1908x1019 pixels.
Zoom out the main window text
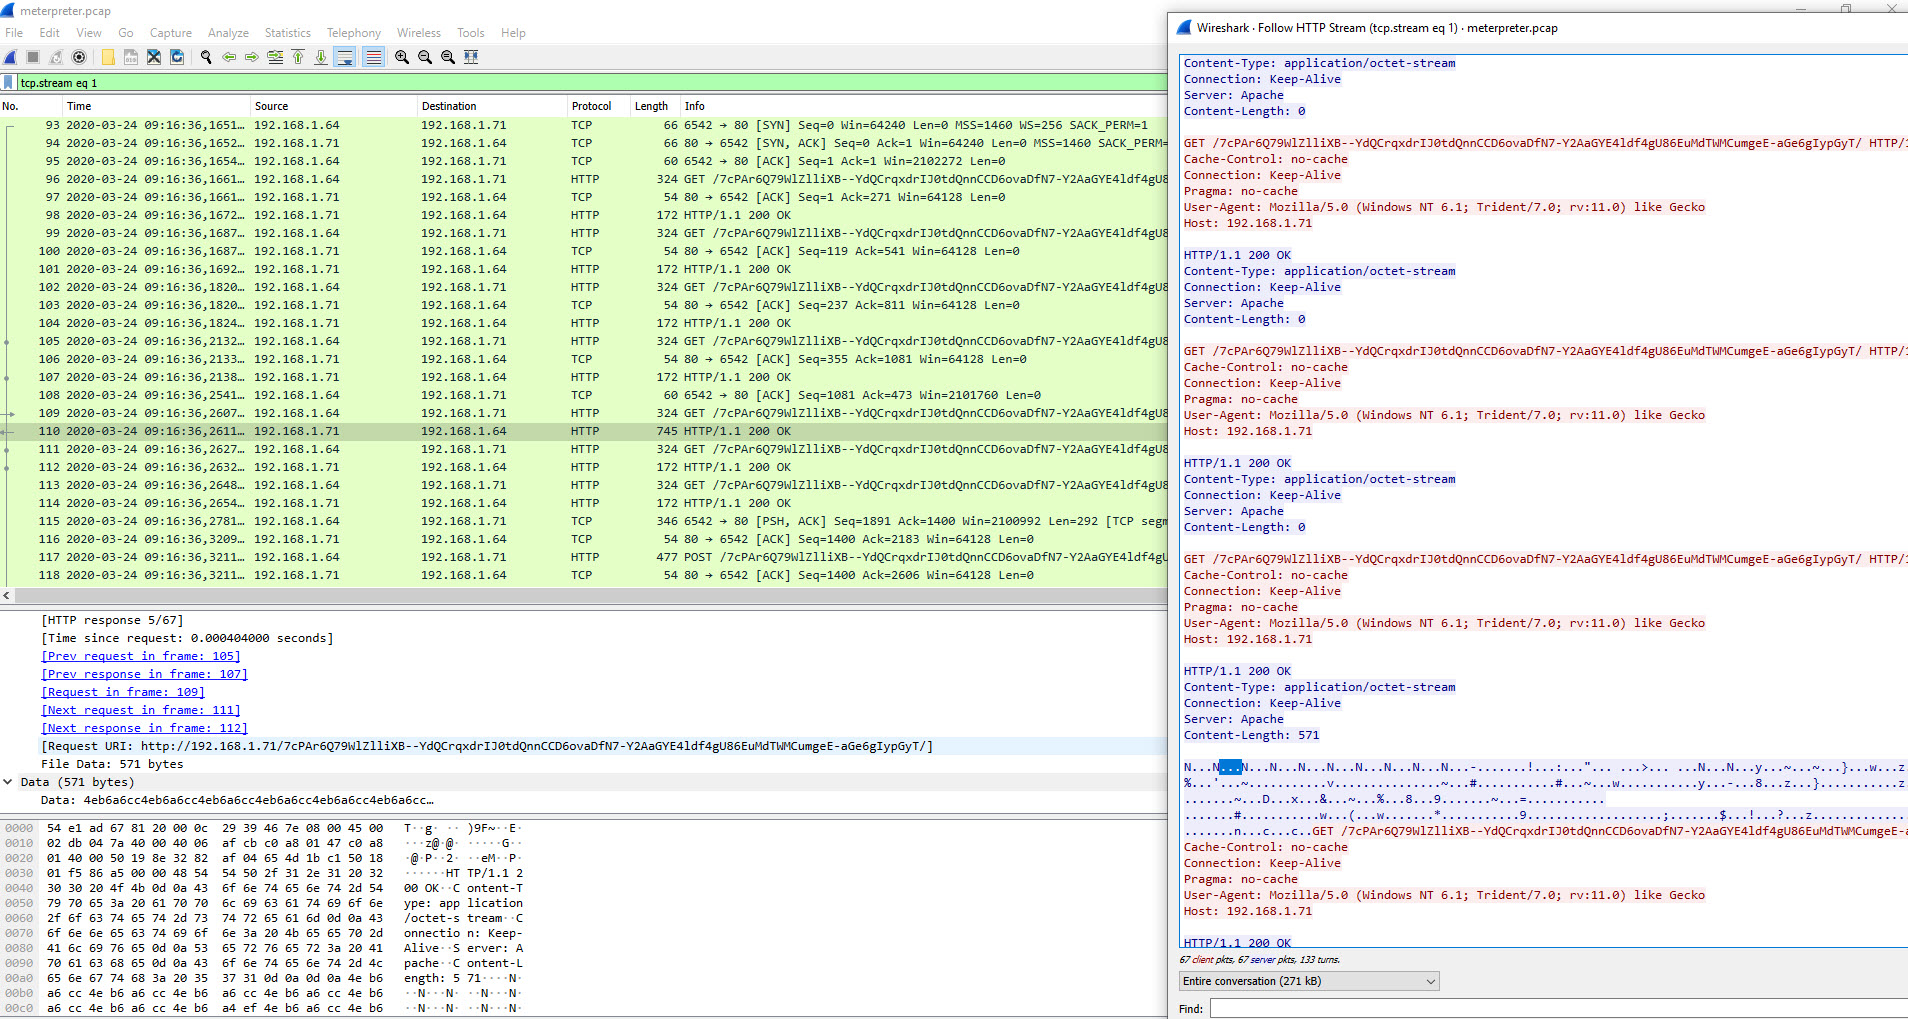tap(425, 57)
